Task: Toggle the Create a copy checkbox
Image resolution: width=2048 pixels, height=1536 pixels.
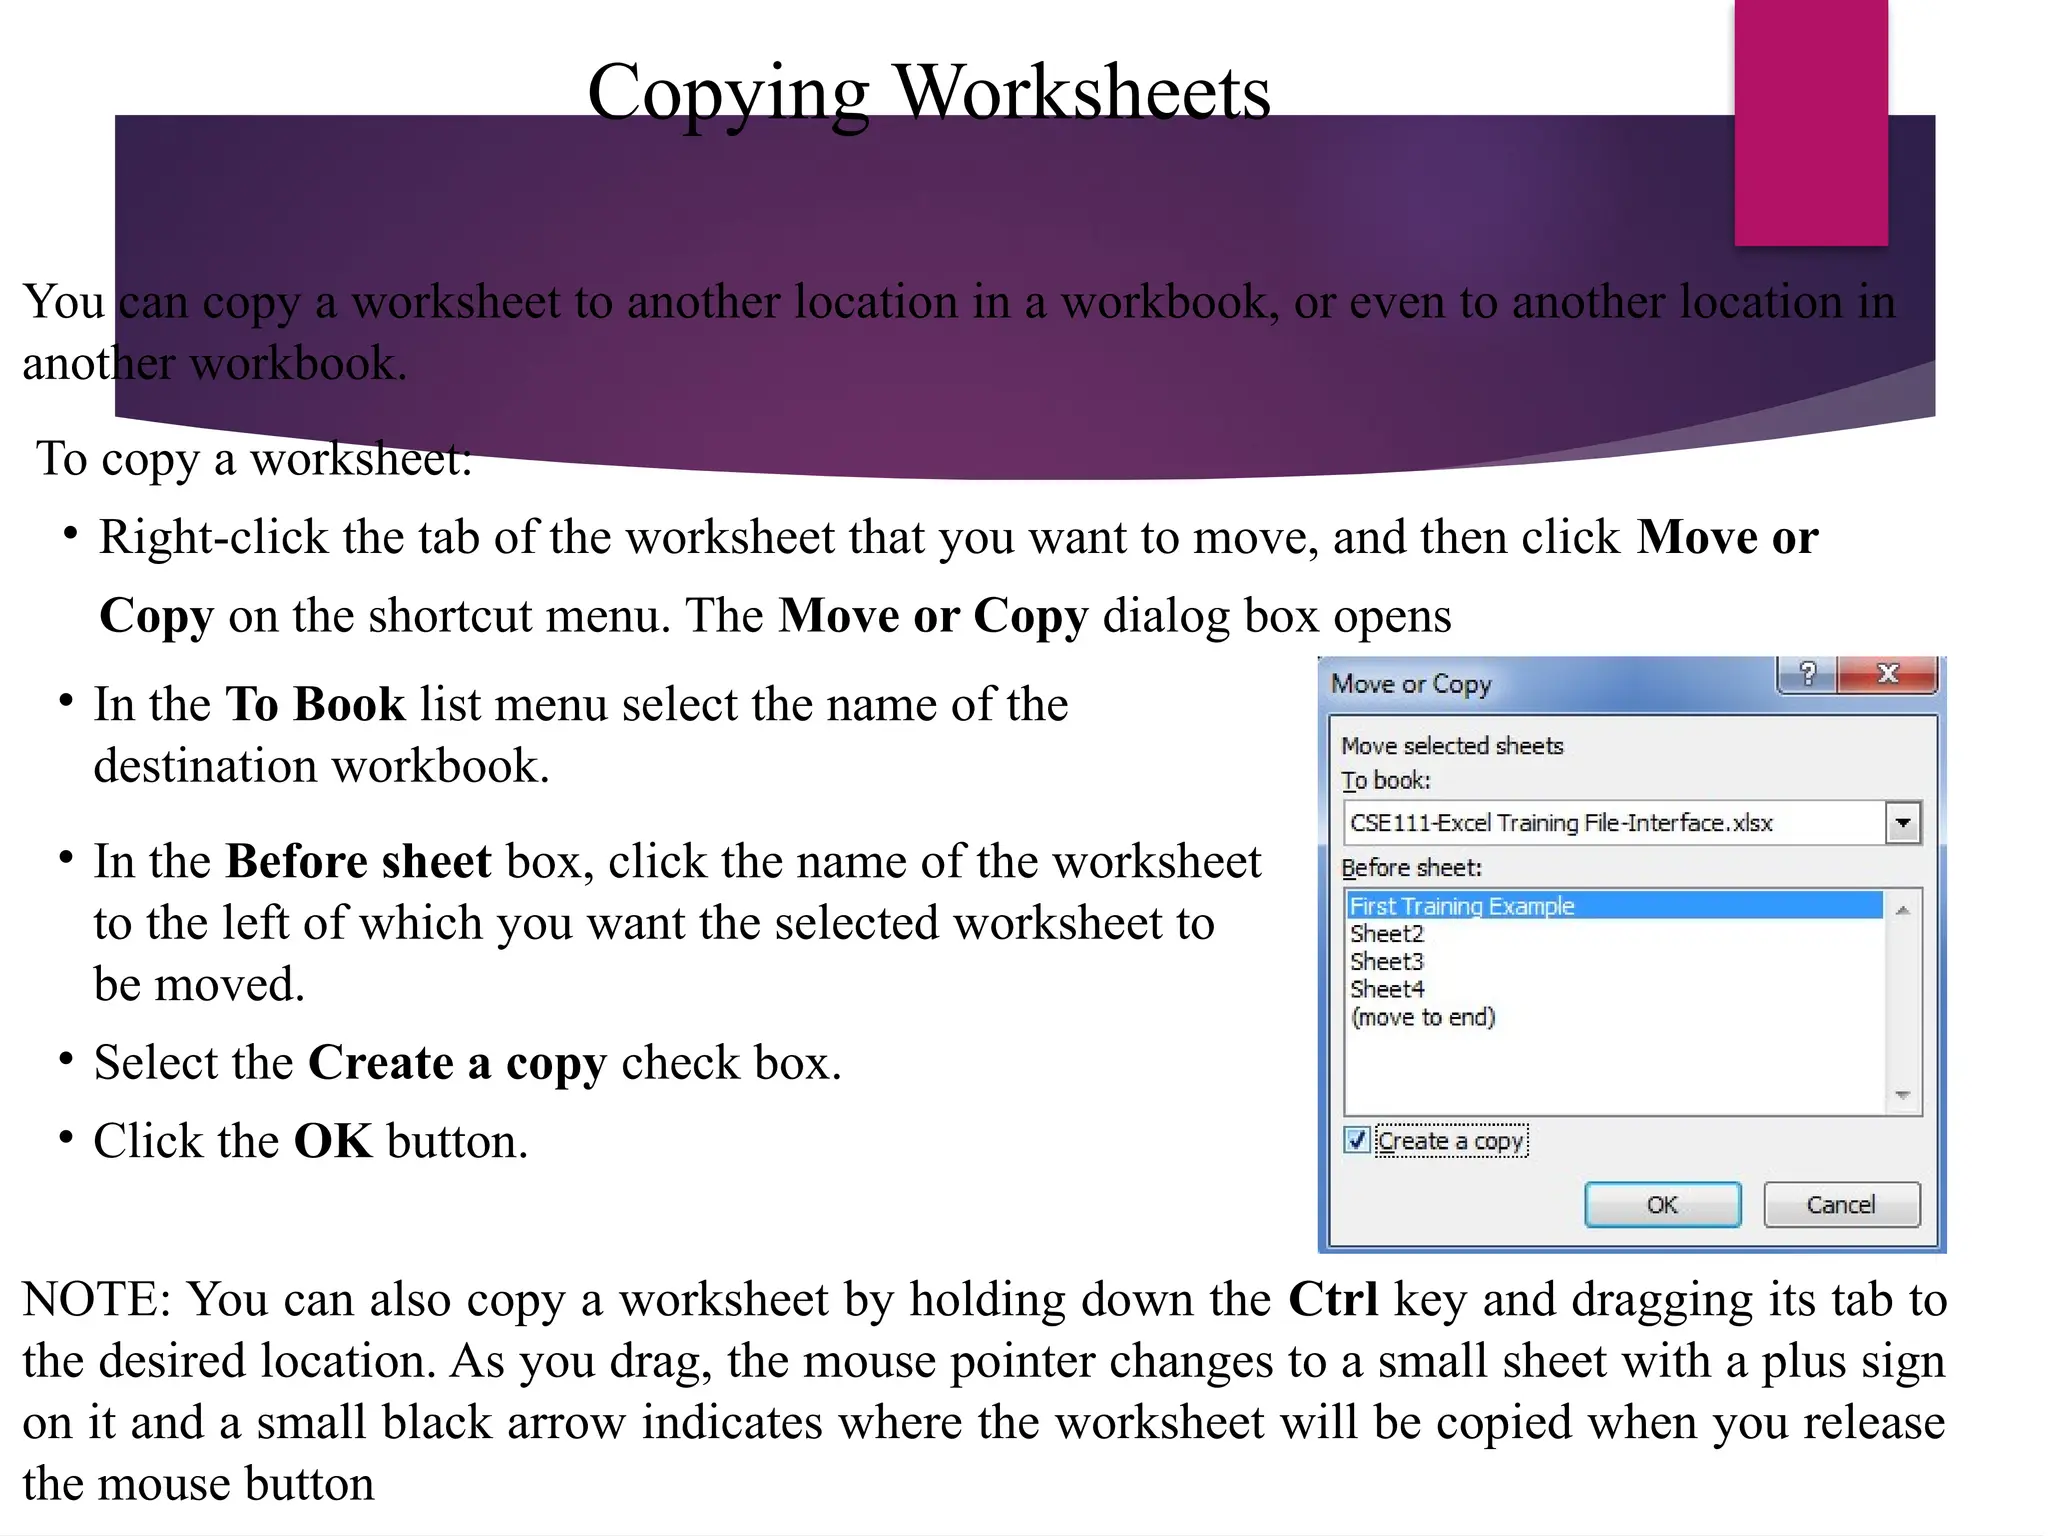Action: tap(1357, 1141)
